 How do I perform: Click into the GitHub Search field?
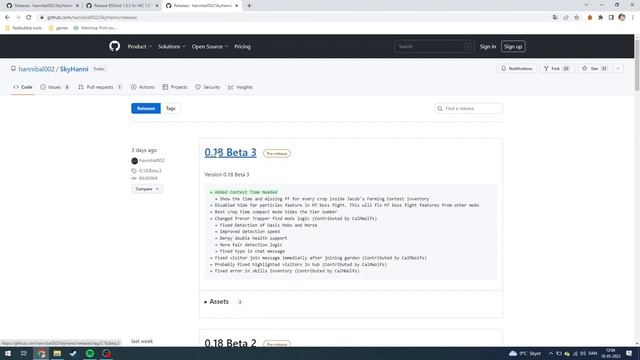coord(434,47)
